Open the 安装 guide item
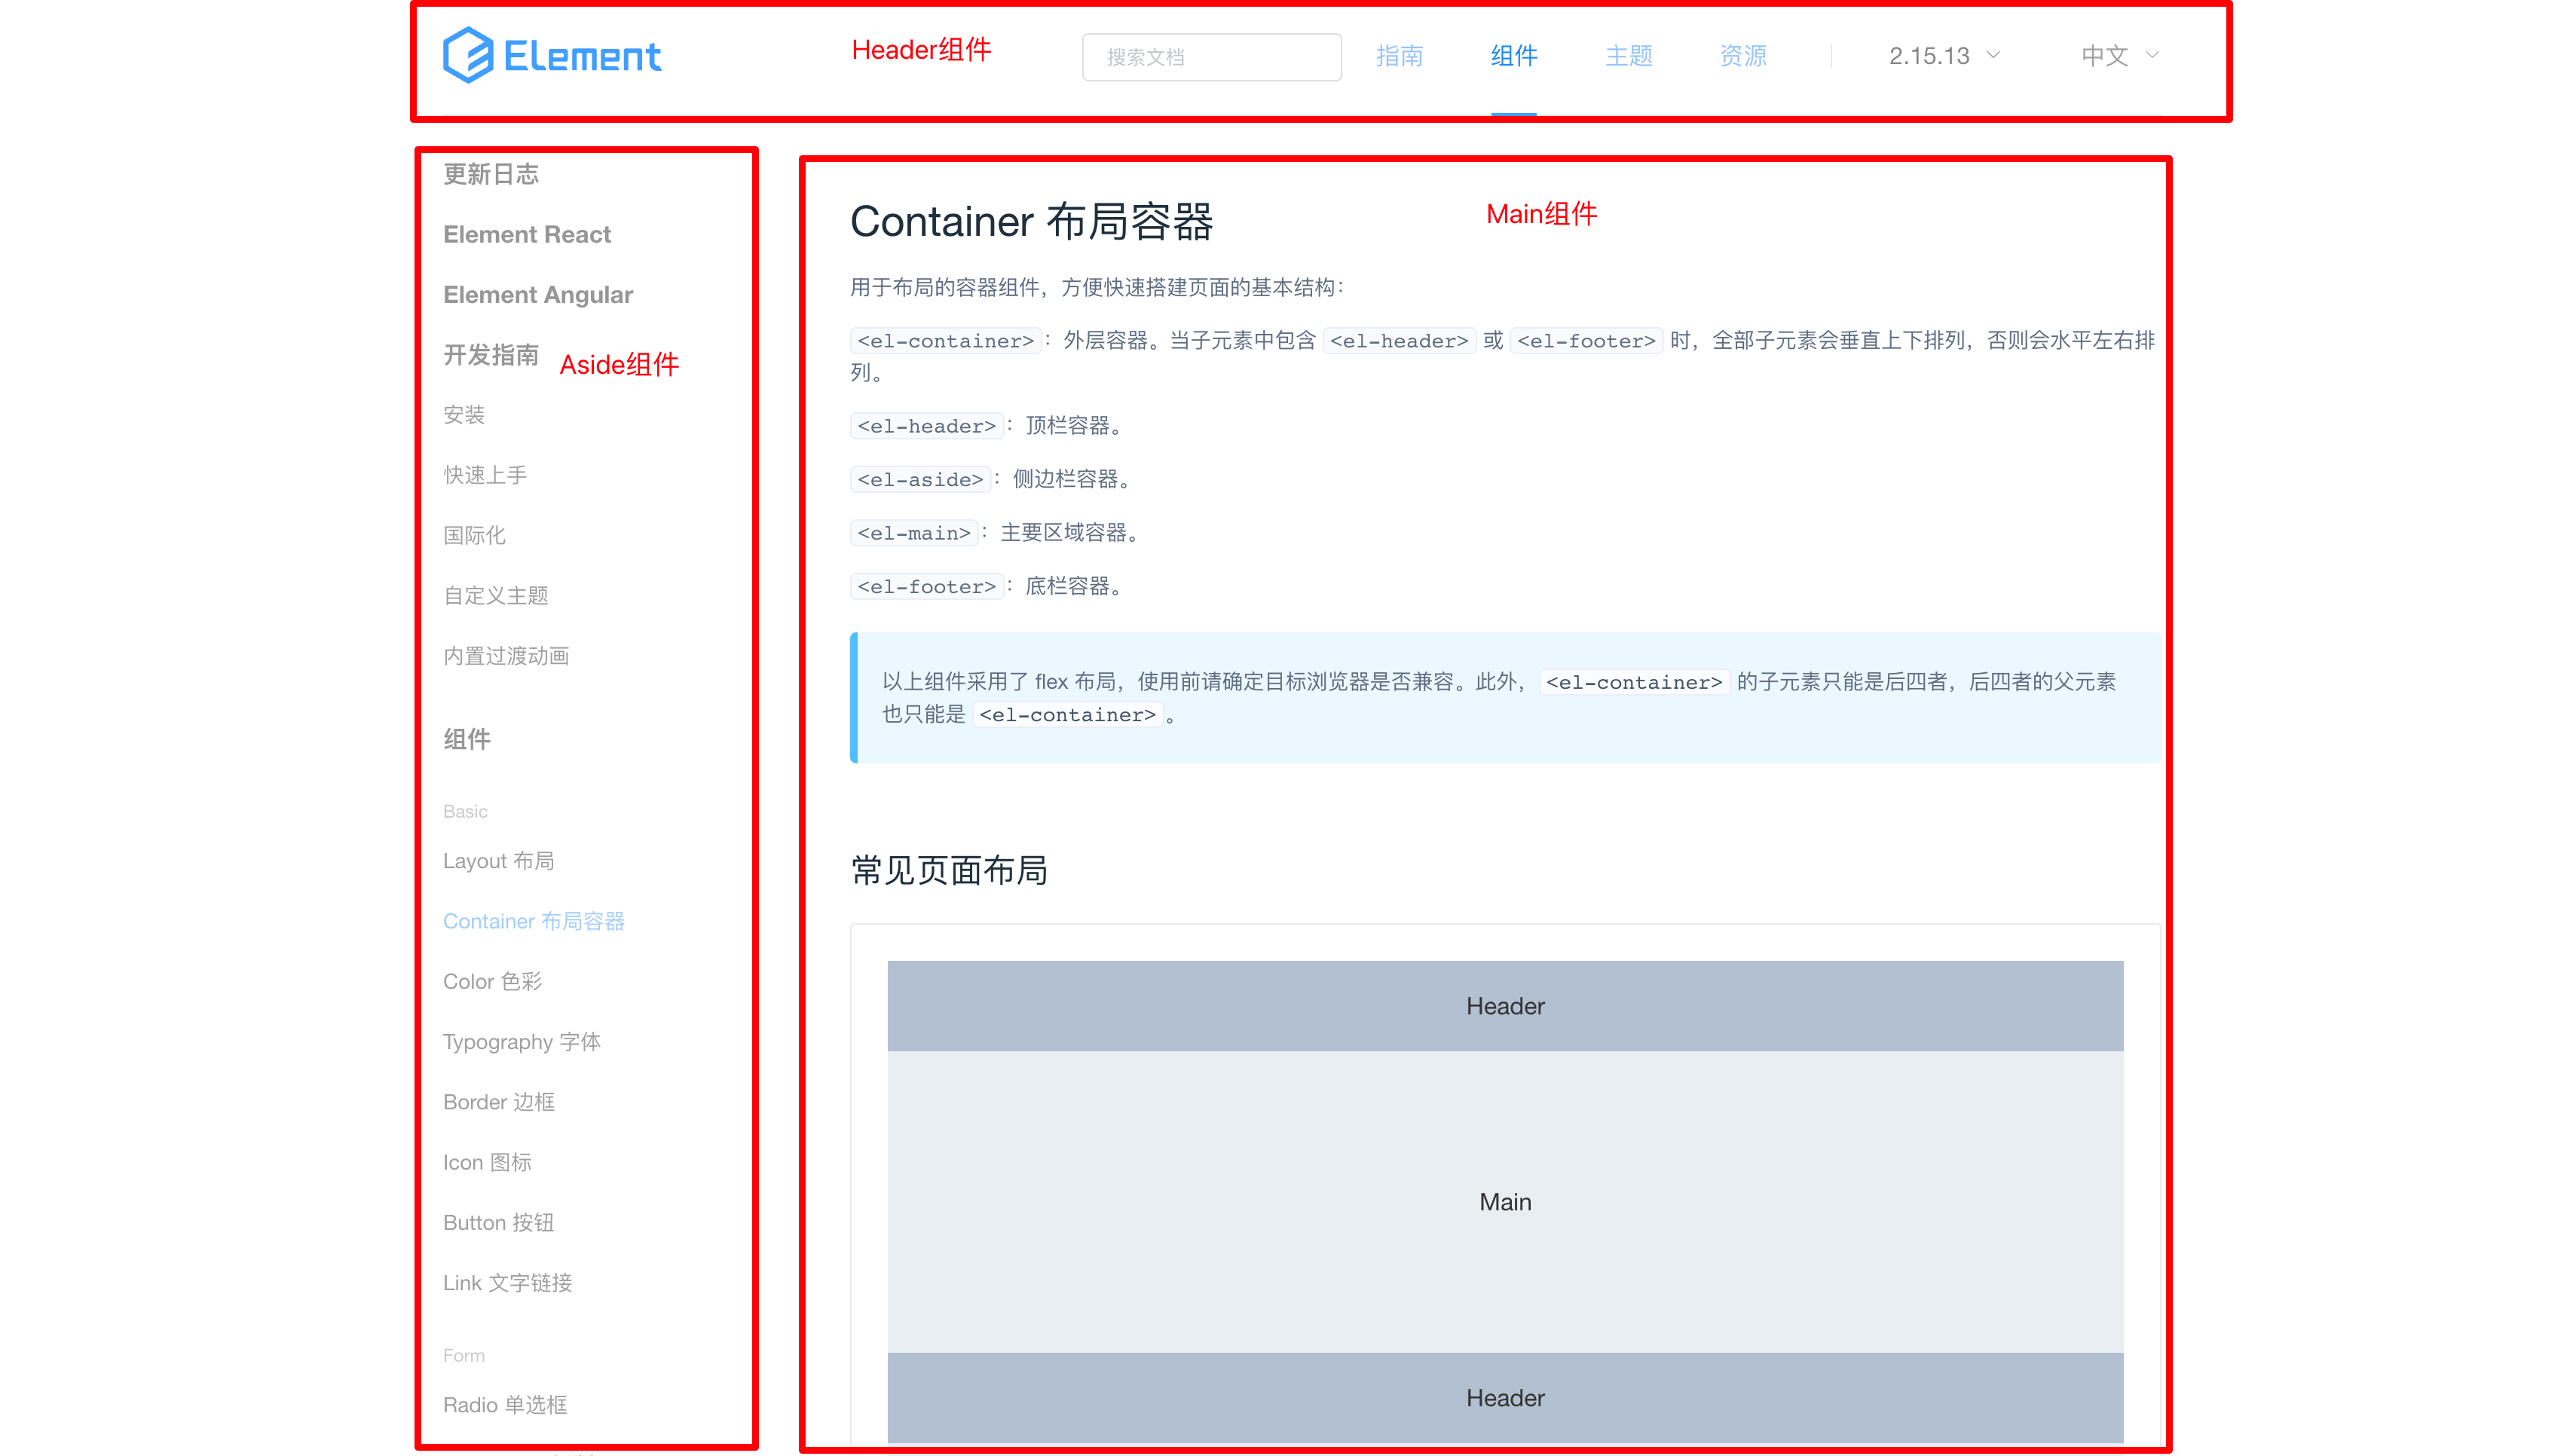 464,415
